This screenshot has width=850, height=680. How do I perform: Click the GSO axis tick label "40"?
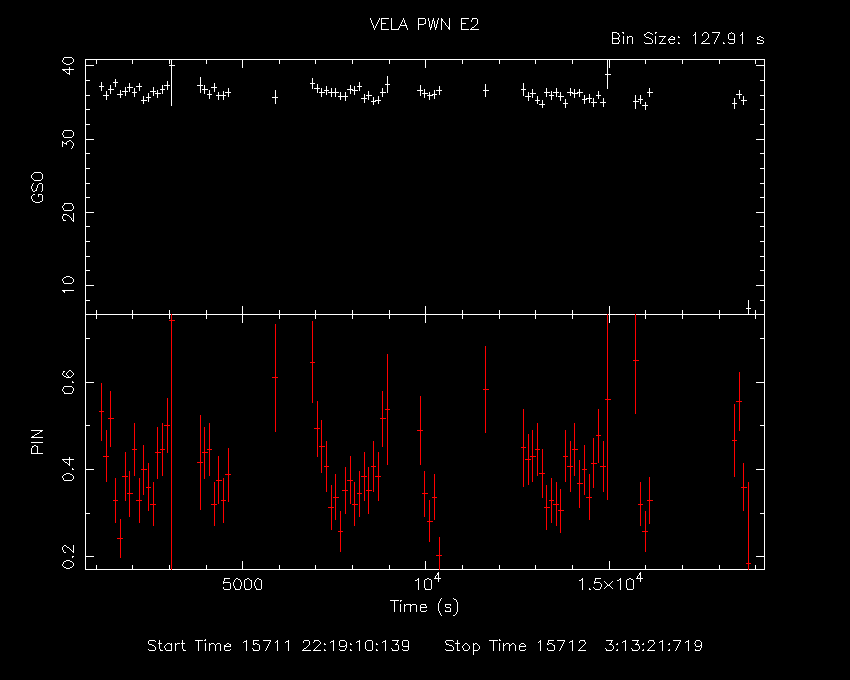click(68, 67)
